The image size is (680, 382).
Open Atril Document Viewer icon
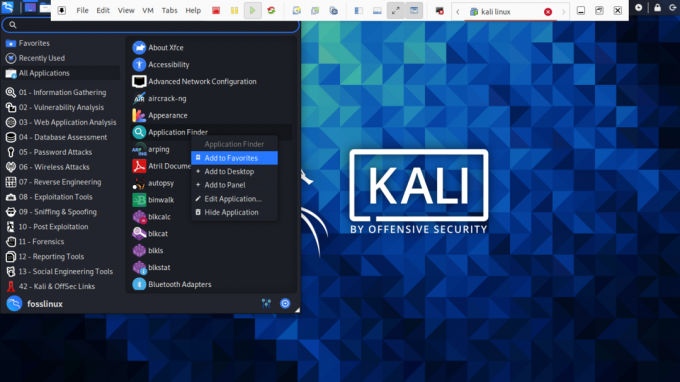tap(139, 166)
